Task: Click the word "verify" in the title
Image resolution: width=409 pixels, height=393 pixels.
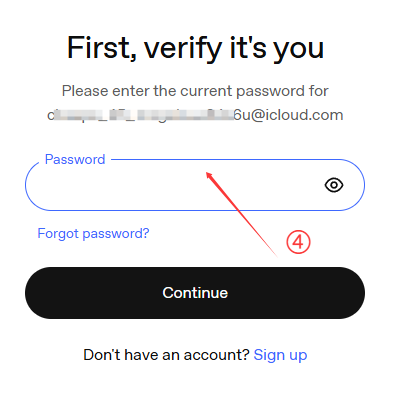Action: [183, 49]
